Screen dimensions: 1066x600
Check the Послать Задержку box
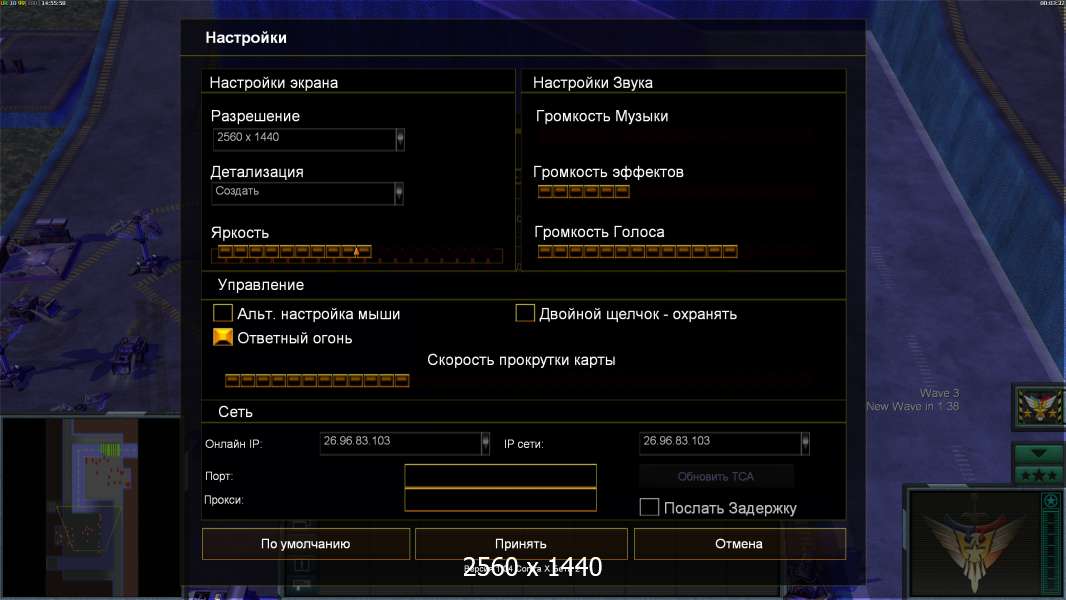[x=649, y=507]
